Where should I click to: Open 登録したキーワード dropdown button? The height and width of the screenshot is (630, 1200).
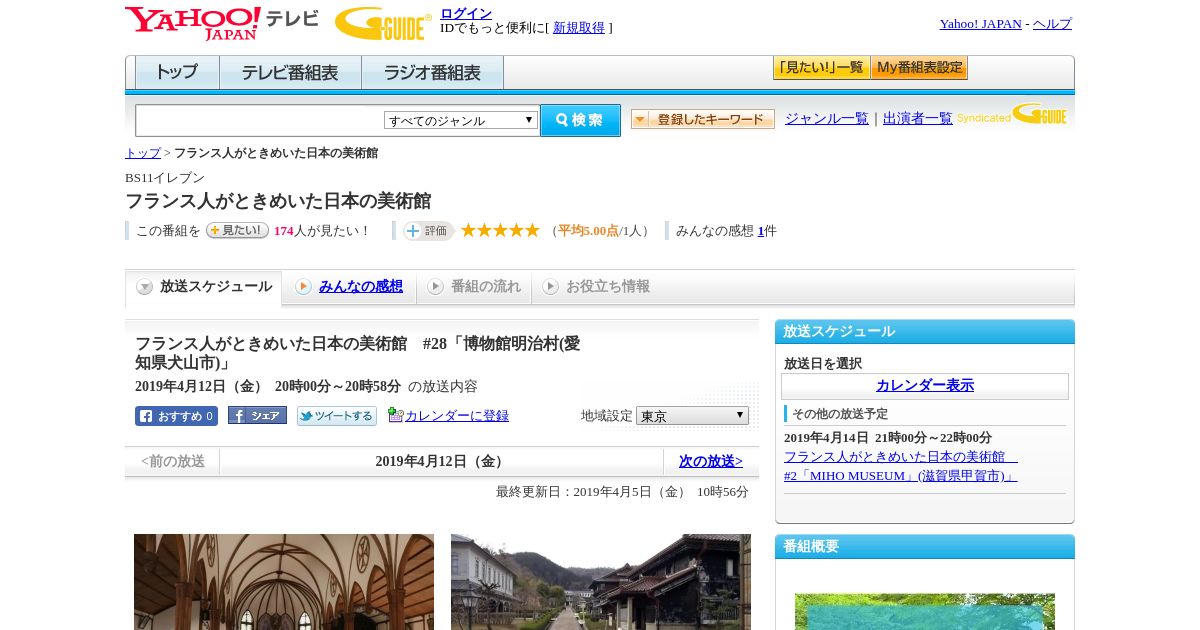(703, 119)
